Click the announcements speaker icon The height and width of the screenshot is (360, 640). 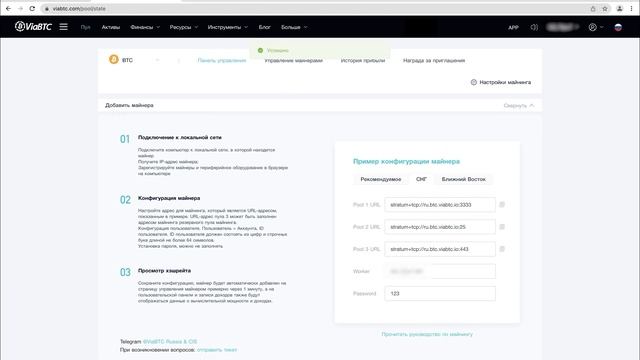[x=534, y=27]
